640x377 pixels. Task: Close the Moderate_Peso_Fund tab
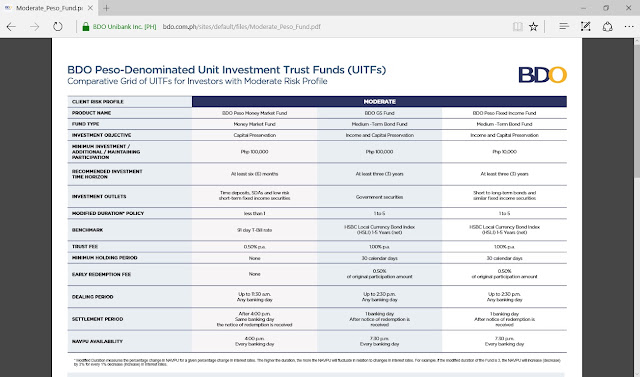coord(90,8)
